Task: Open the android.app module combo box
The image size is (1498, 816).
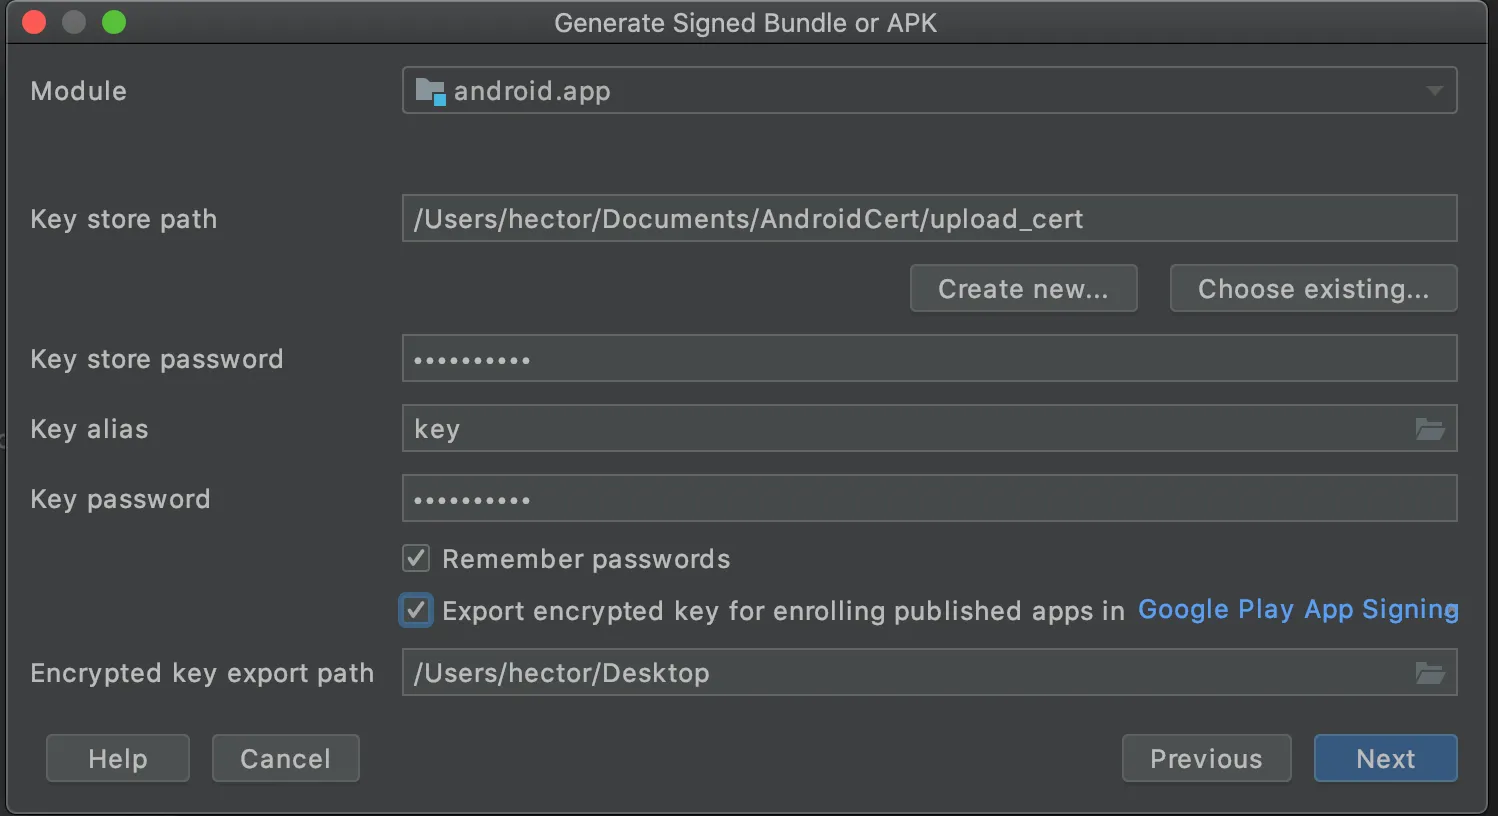Action: (928, 91)
